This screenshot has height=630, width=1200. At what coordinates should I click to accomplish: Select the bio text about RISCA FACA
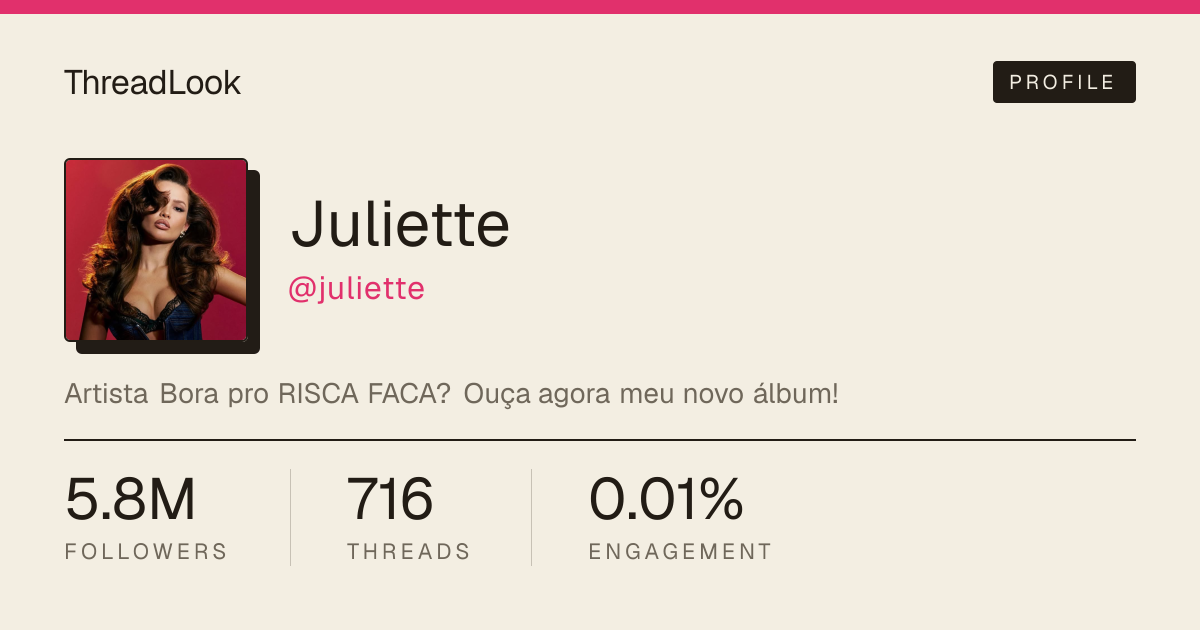coord(451,394)
